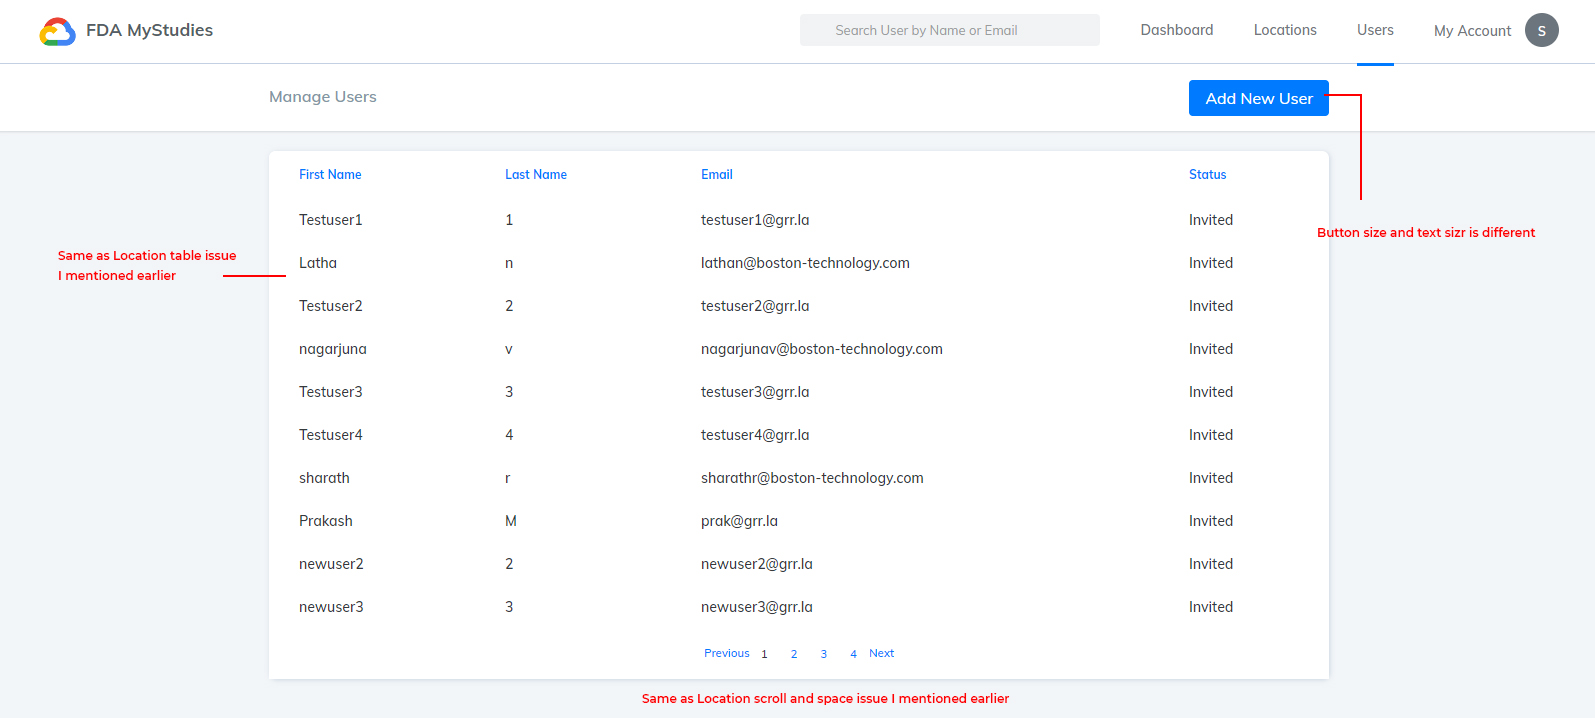
Task: Open the My Account menu
Action: pyautogui.click(x=1472, y=31)
